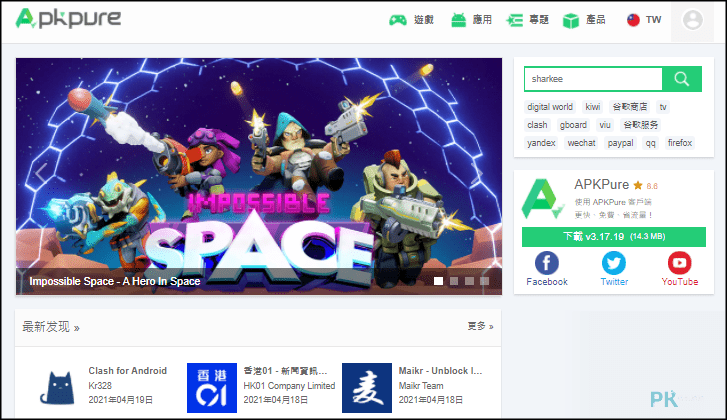Select the kiwi search tag
This screenshot has width=727, height=420.
593,107
